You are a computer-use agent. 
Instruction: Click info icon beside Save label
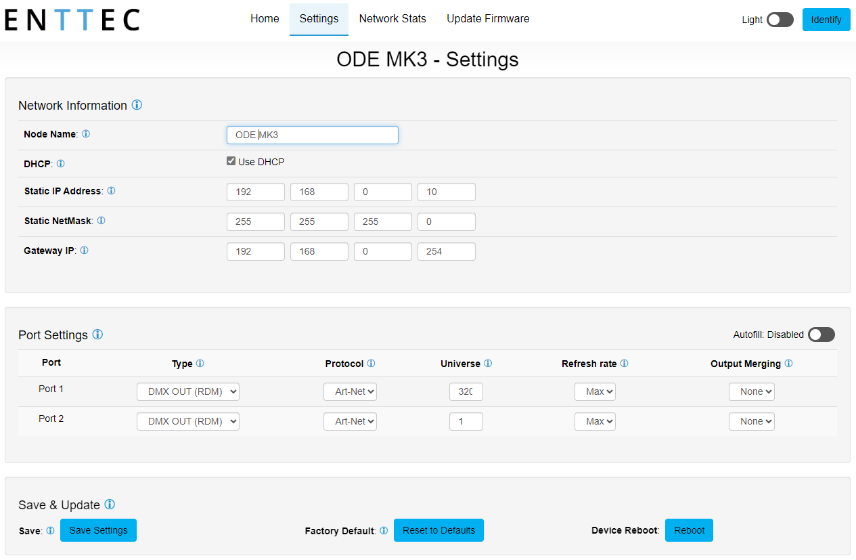click(x=50, y=530)
